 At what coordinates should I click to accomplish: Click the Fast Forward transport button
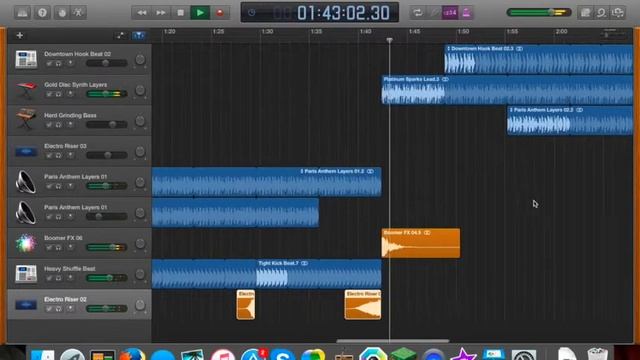point(161,13)
